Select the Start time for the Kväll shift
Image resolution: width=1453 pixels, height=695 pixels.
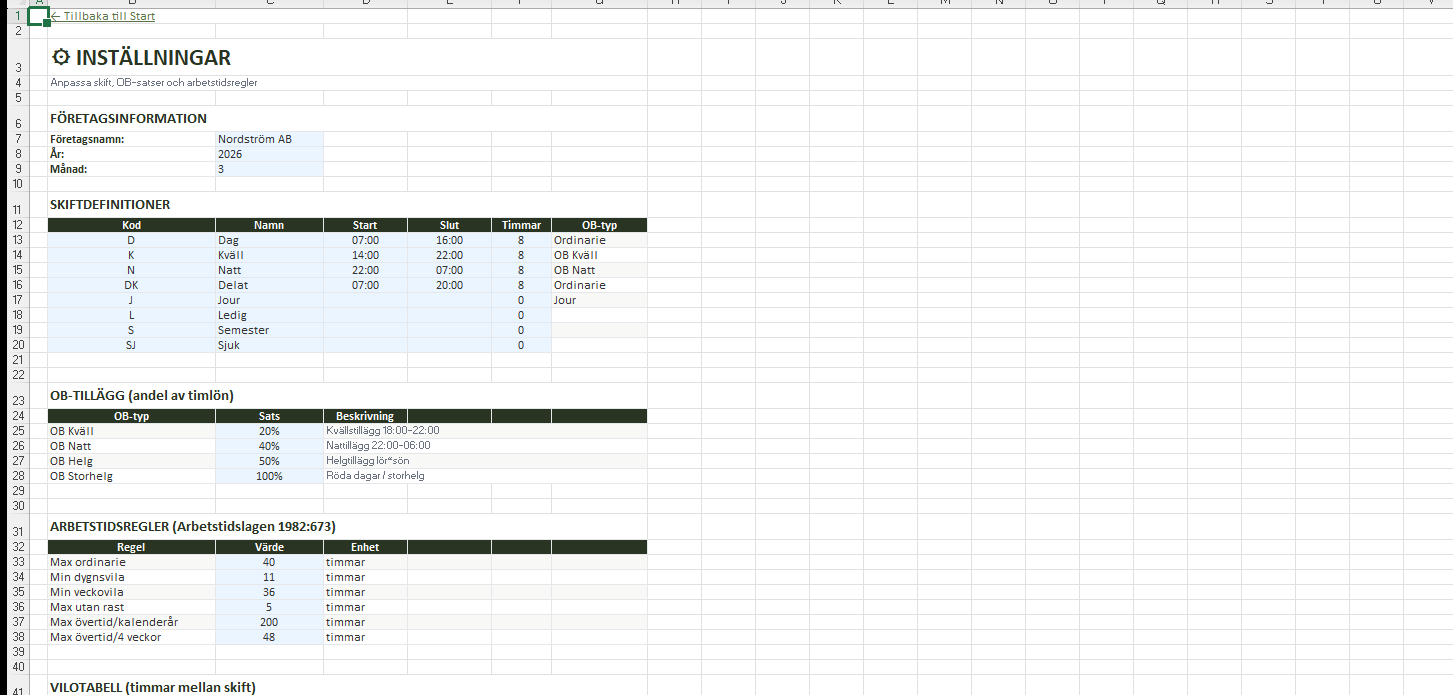coord(365,255)
